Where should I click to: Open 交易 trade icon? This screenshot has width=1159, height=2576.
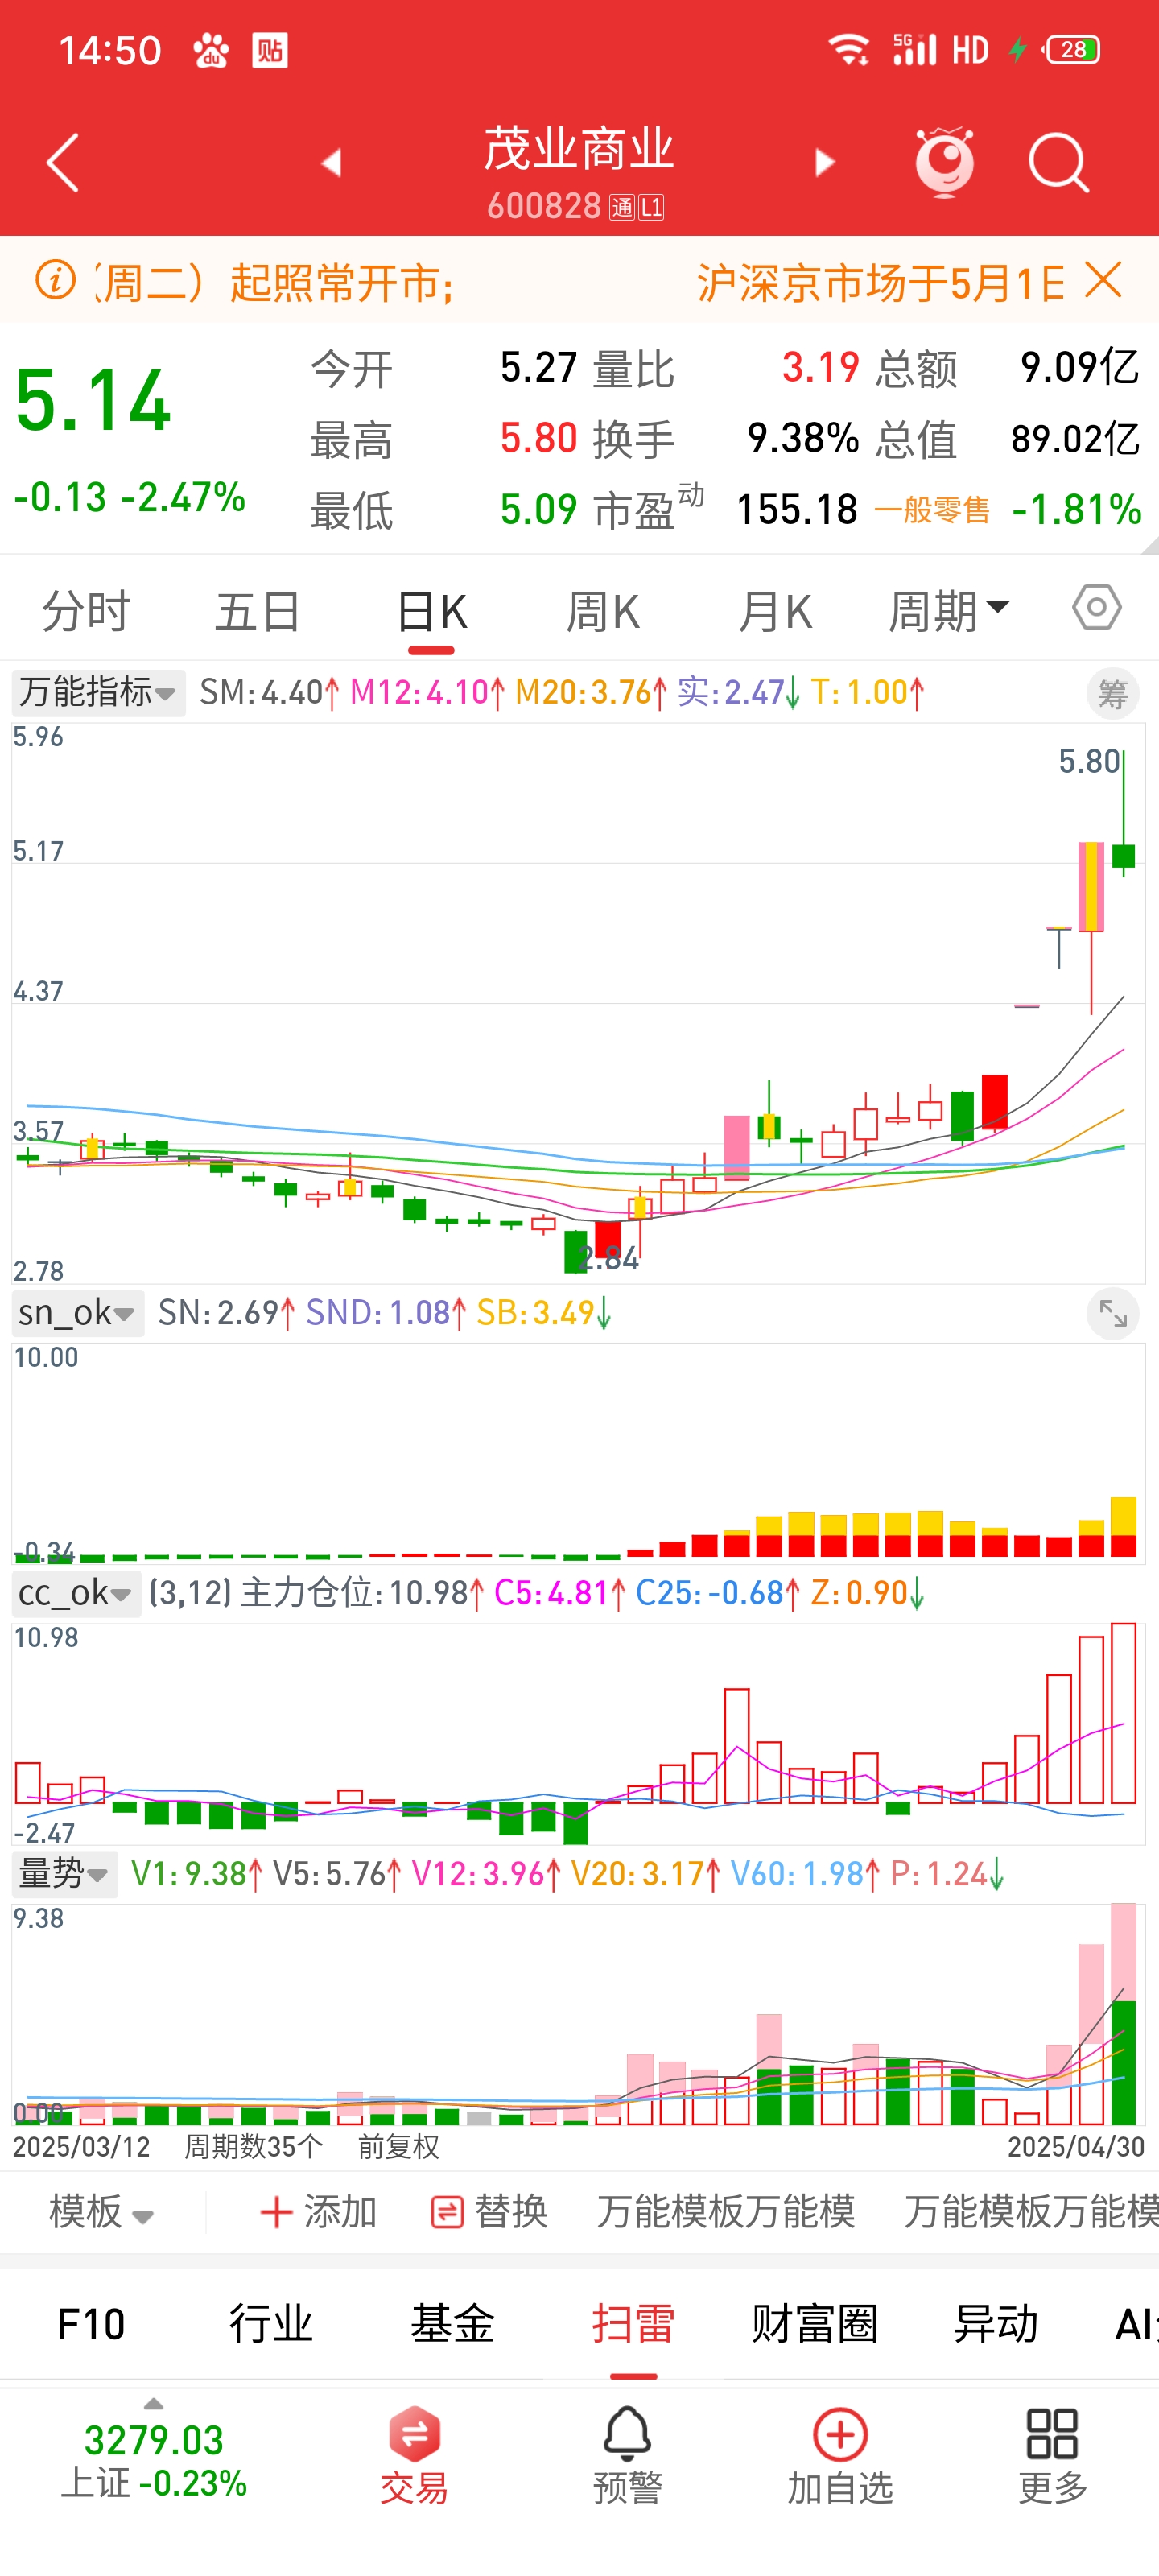(x=414, y=2455)
